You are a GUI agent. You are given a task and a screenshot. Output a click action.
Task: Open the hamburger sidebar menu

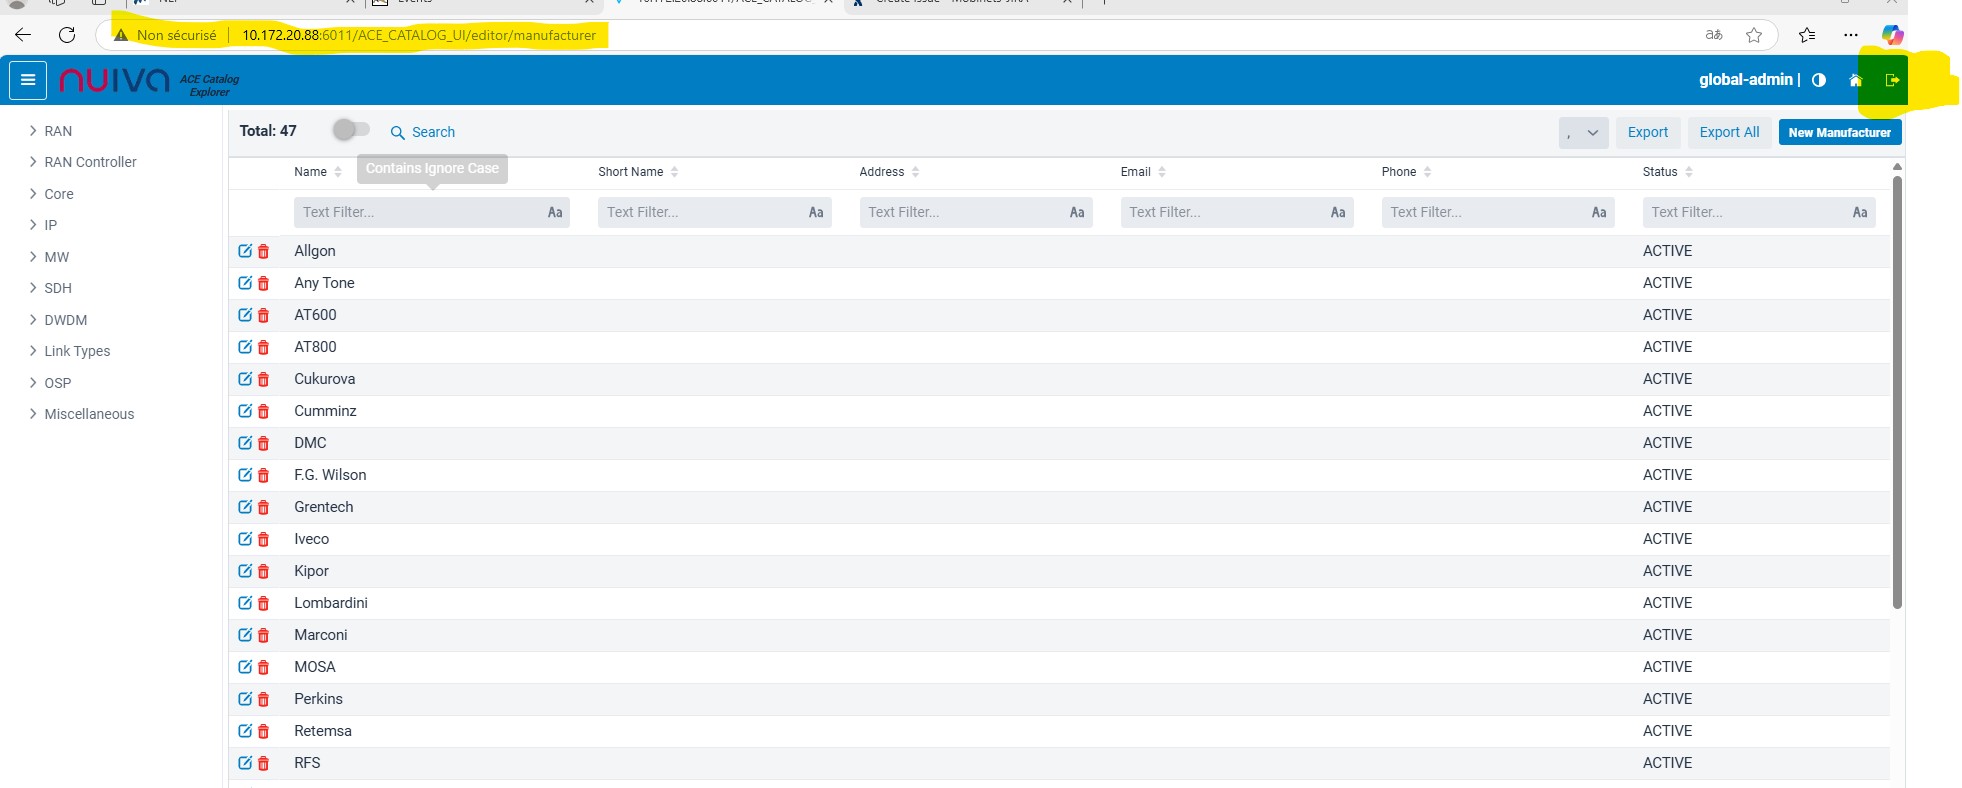click(28, 80)
